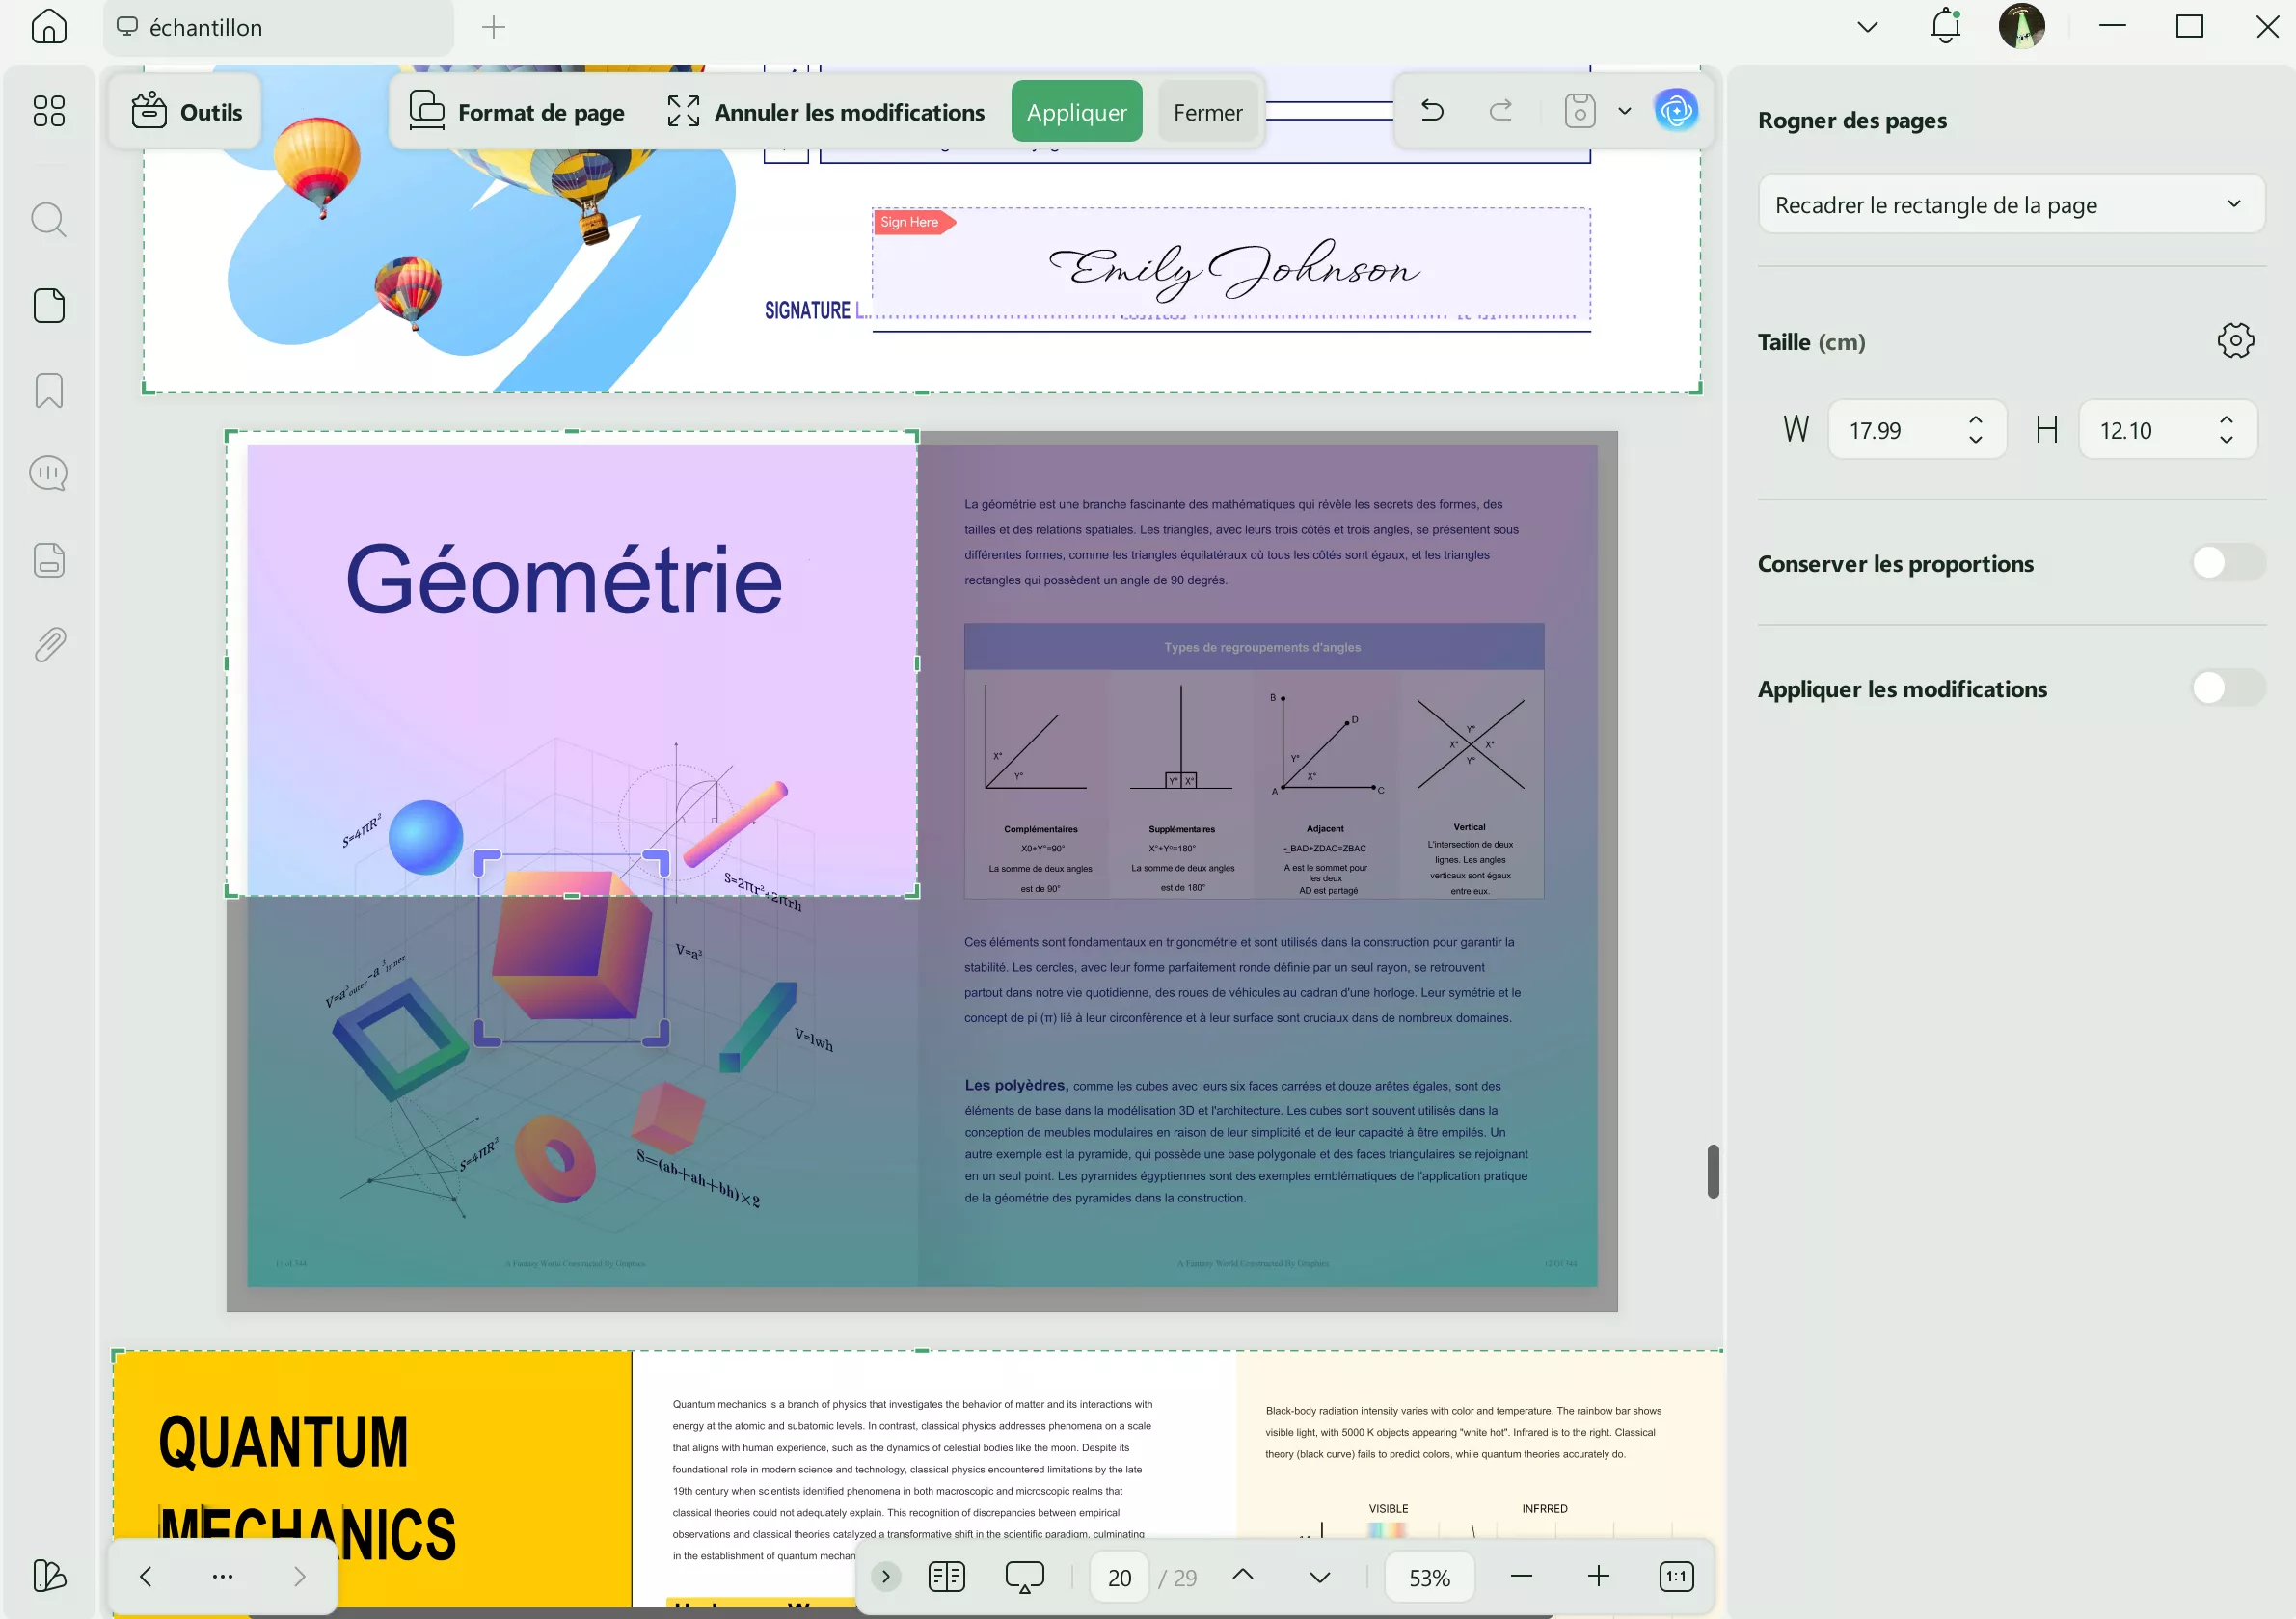Open the Outils menu

187,112
